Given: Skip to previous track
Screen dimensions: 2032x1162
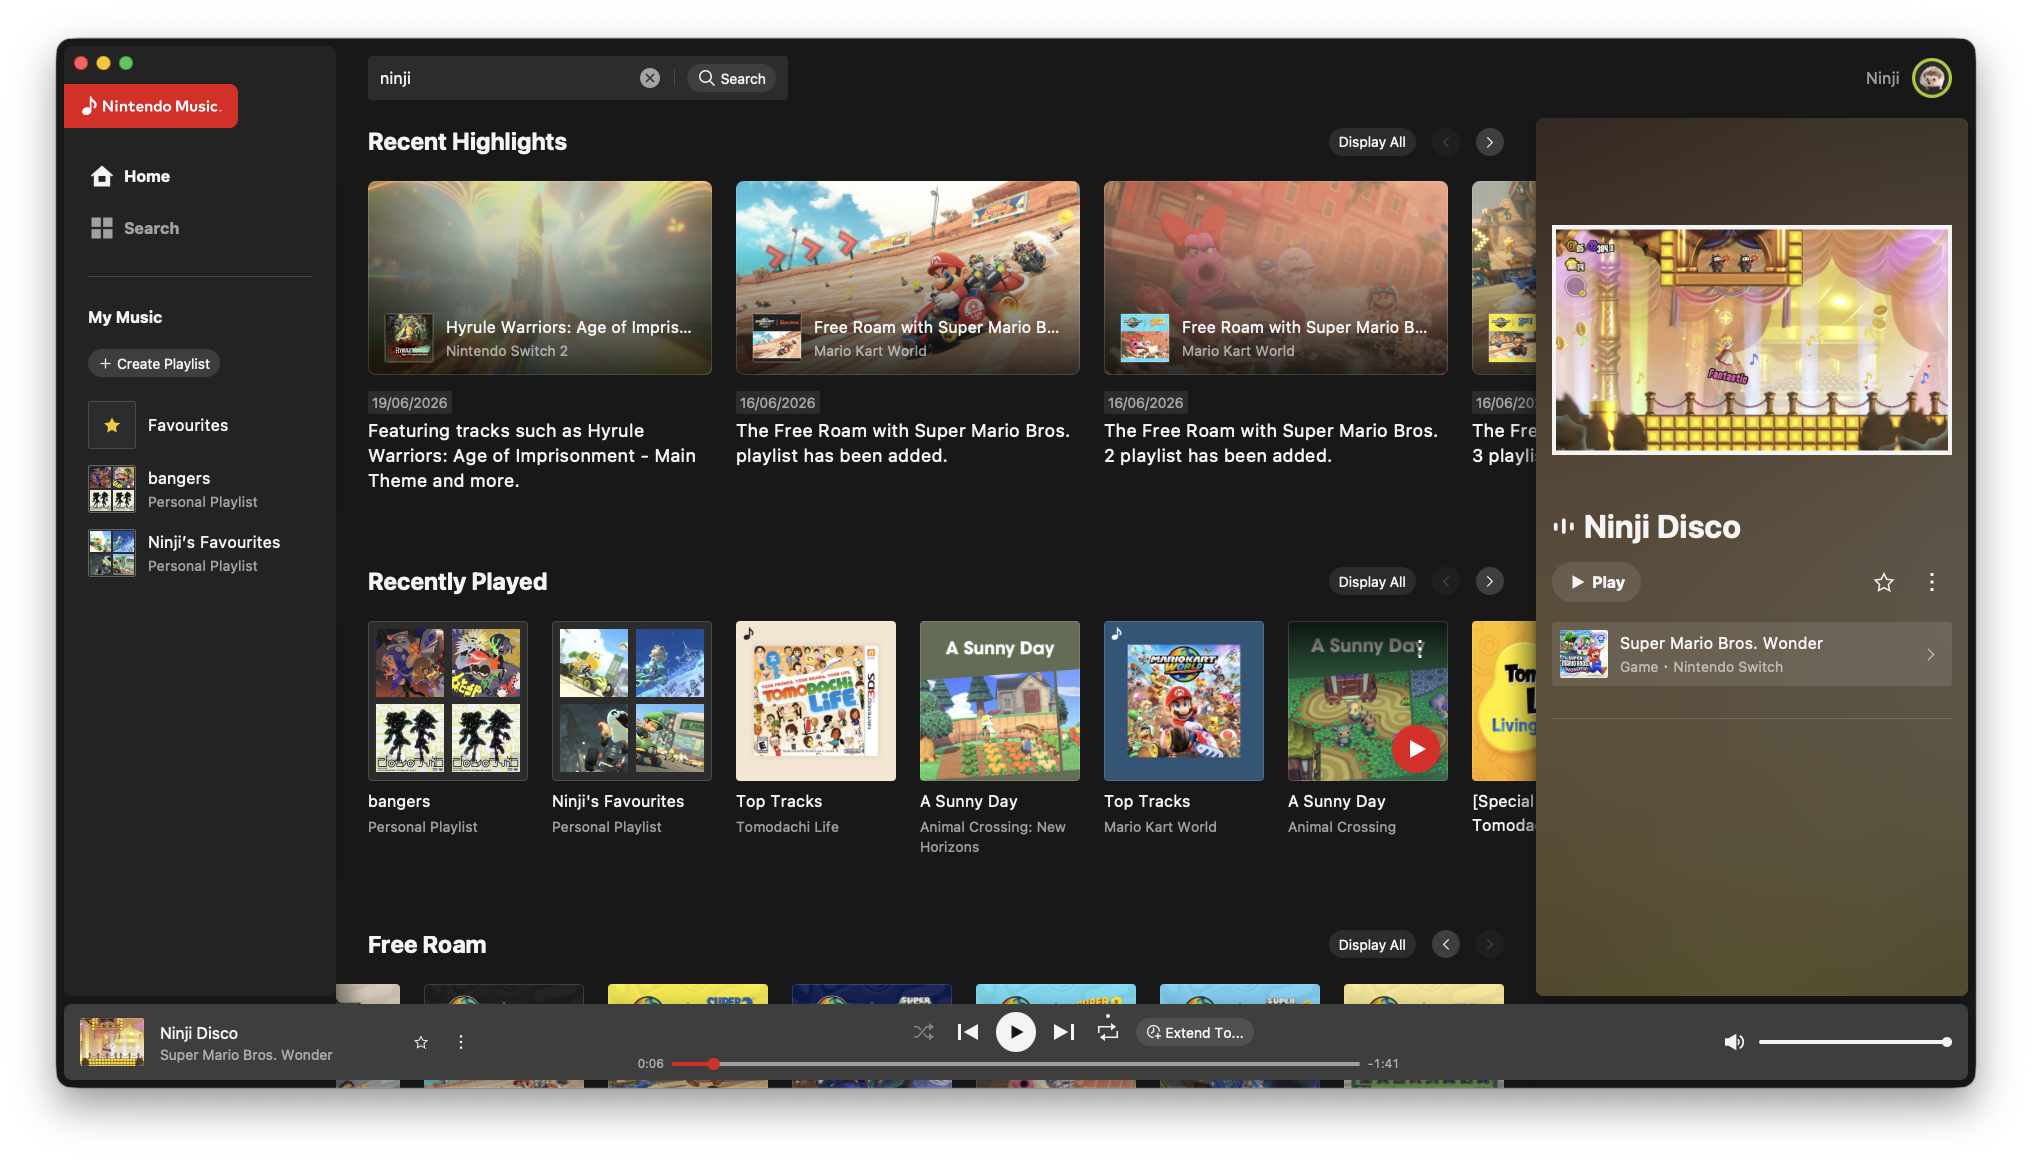Looking at the screenshot, I should 968,1032.
